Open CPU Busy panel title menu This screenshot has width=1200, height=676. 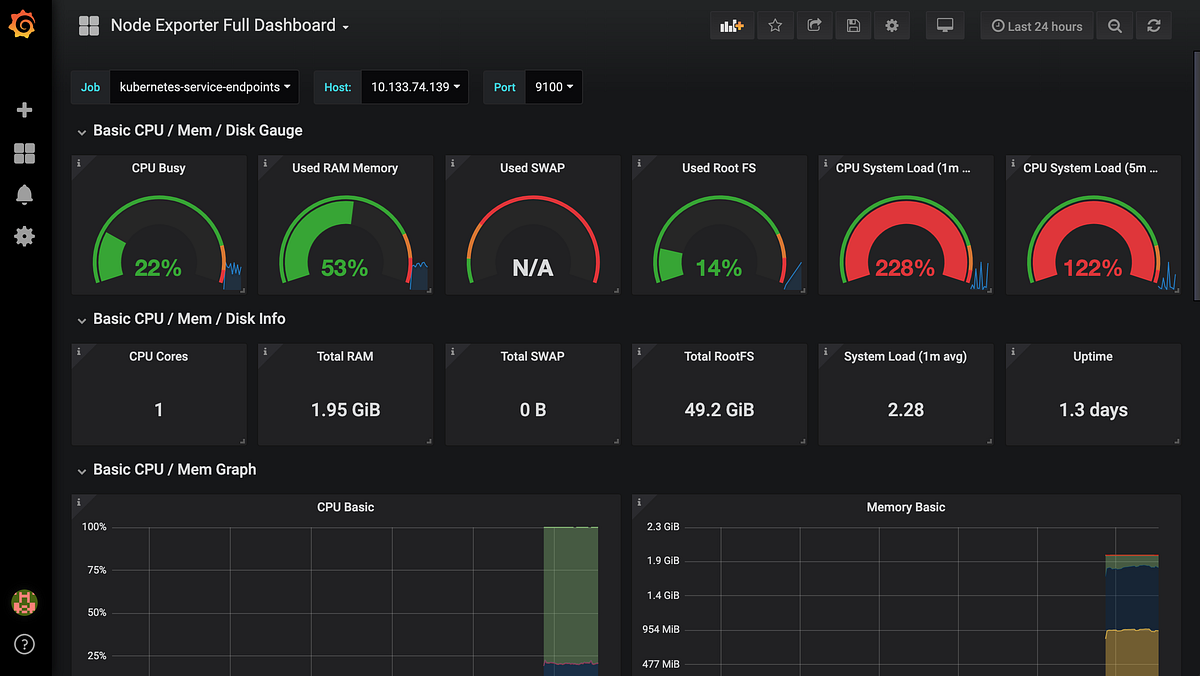(x=158, y=168)
